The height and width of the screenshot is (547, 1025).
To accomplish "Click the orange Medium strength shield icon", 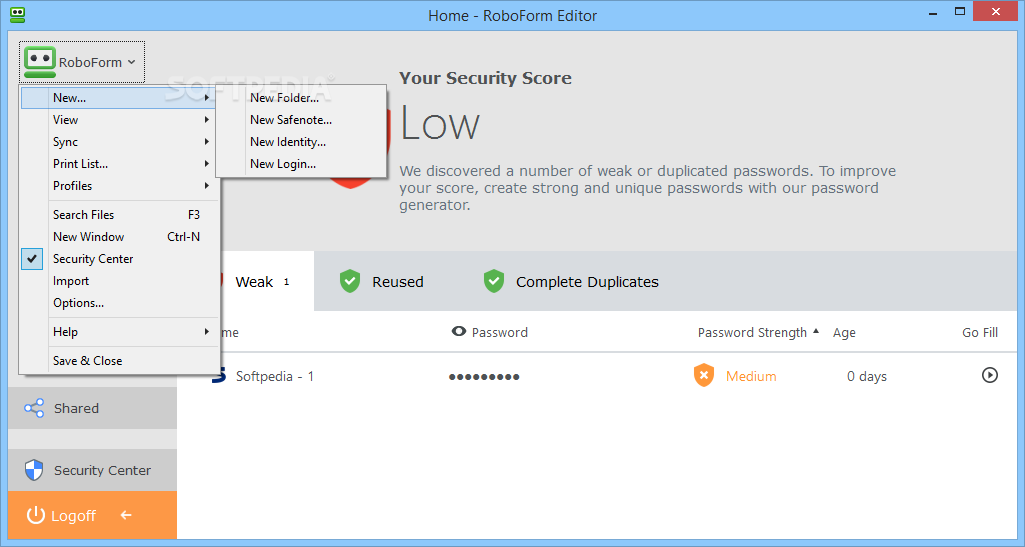I will [x=703, y=376].
